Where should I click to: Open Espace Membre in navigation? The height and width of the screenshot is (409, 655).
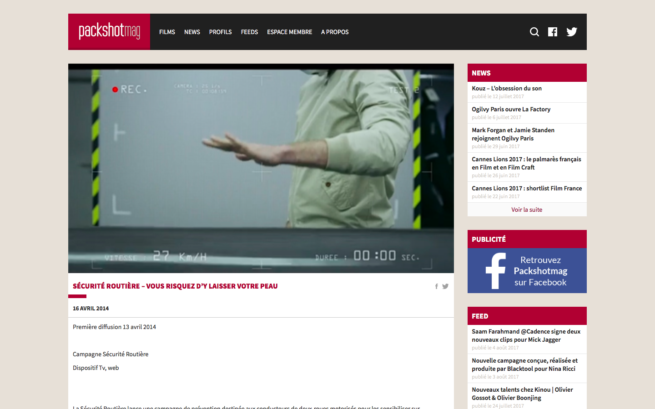(289, 32)
